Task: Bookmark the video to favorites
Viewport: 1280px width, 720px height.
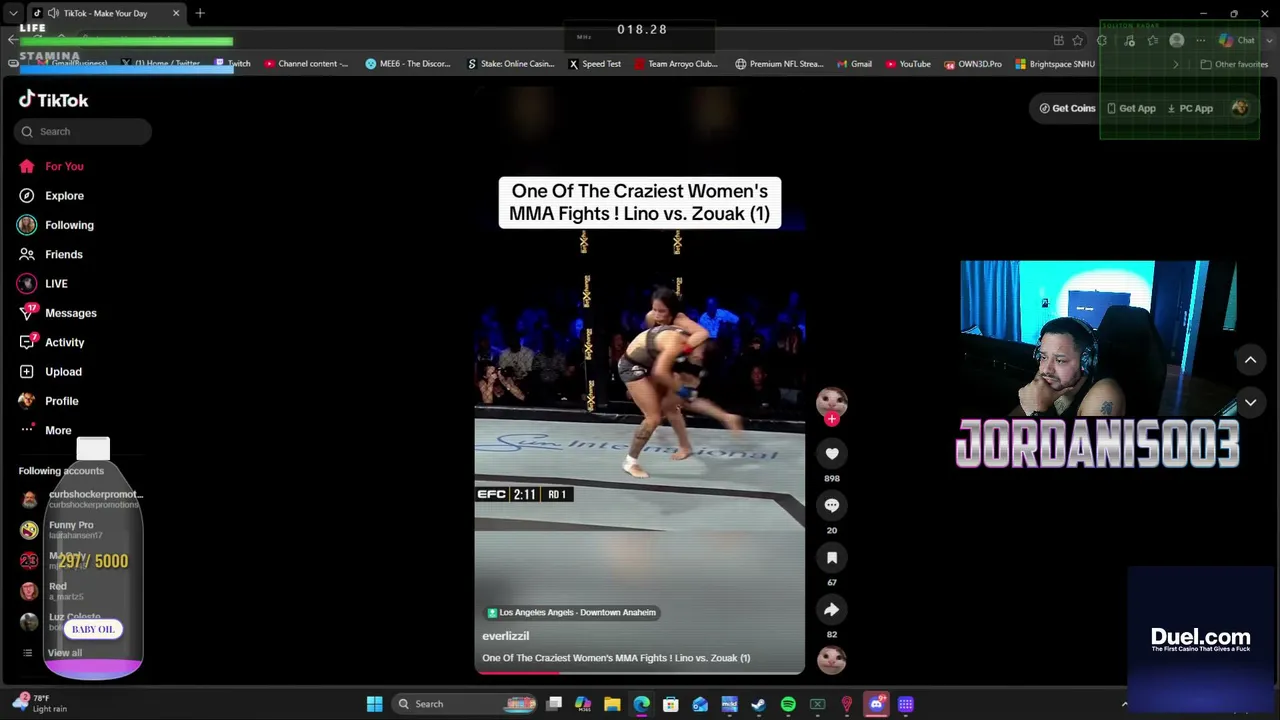Action: [831, 558]
